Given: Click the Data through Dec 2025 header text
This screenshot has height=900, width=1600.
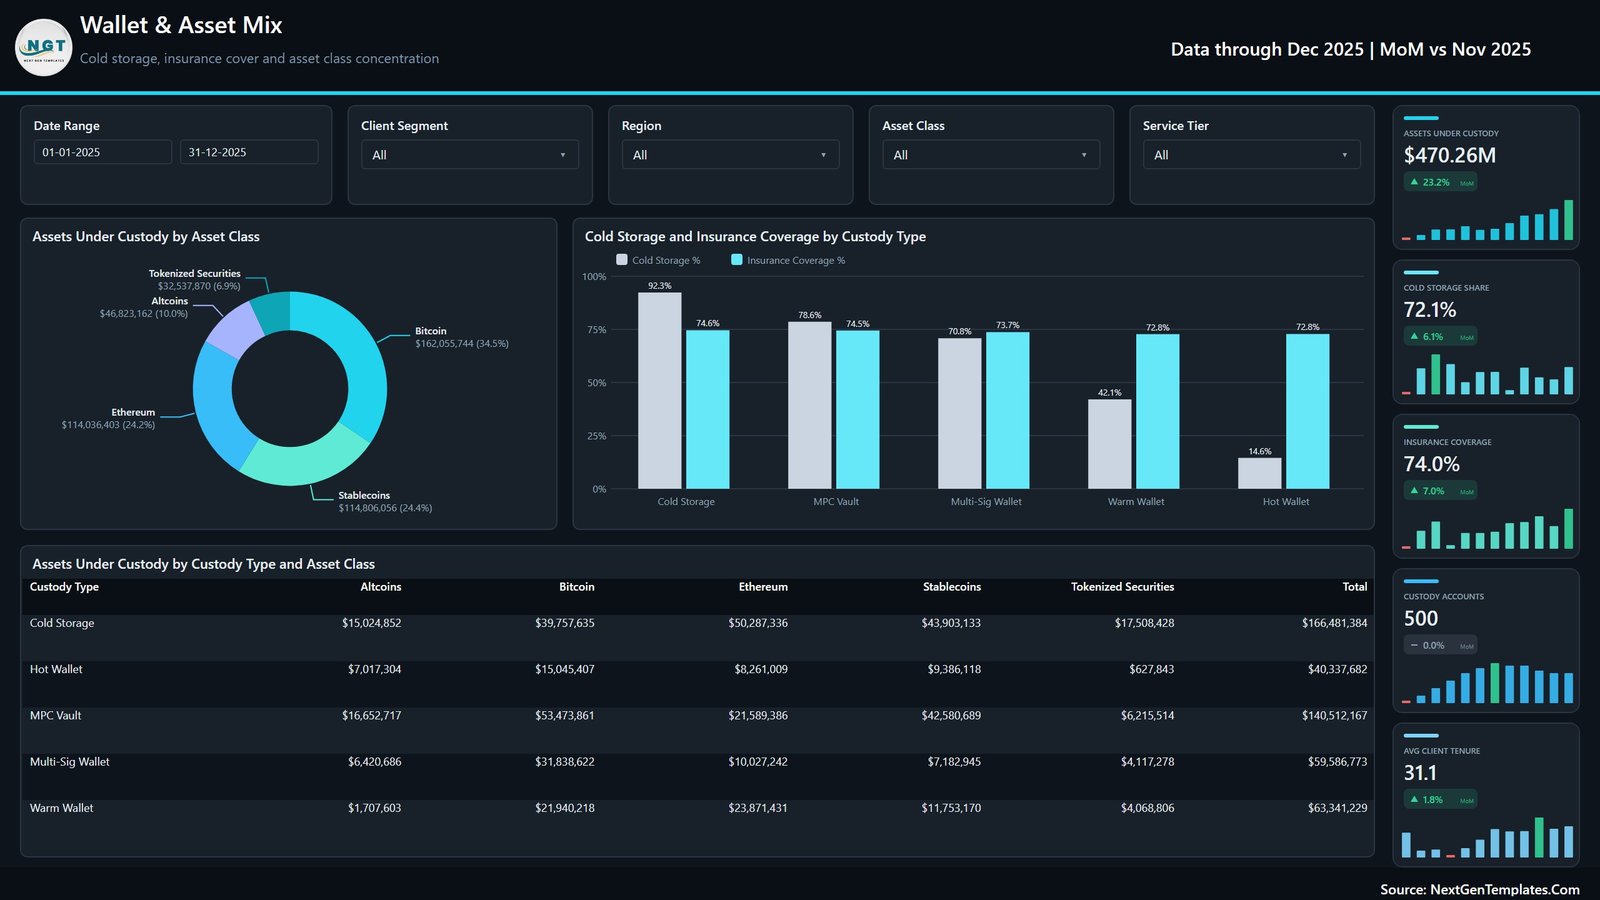Looking at the screenshot, I should click(x=1351, y=49).
